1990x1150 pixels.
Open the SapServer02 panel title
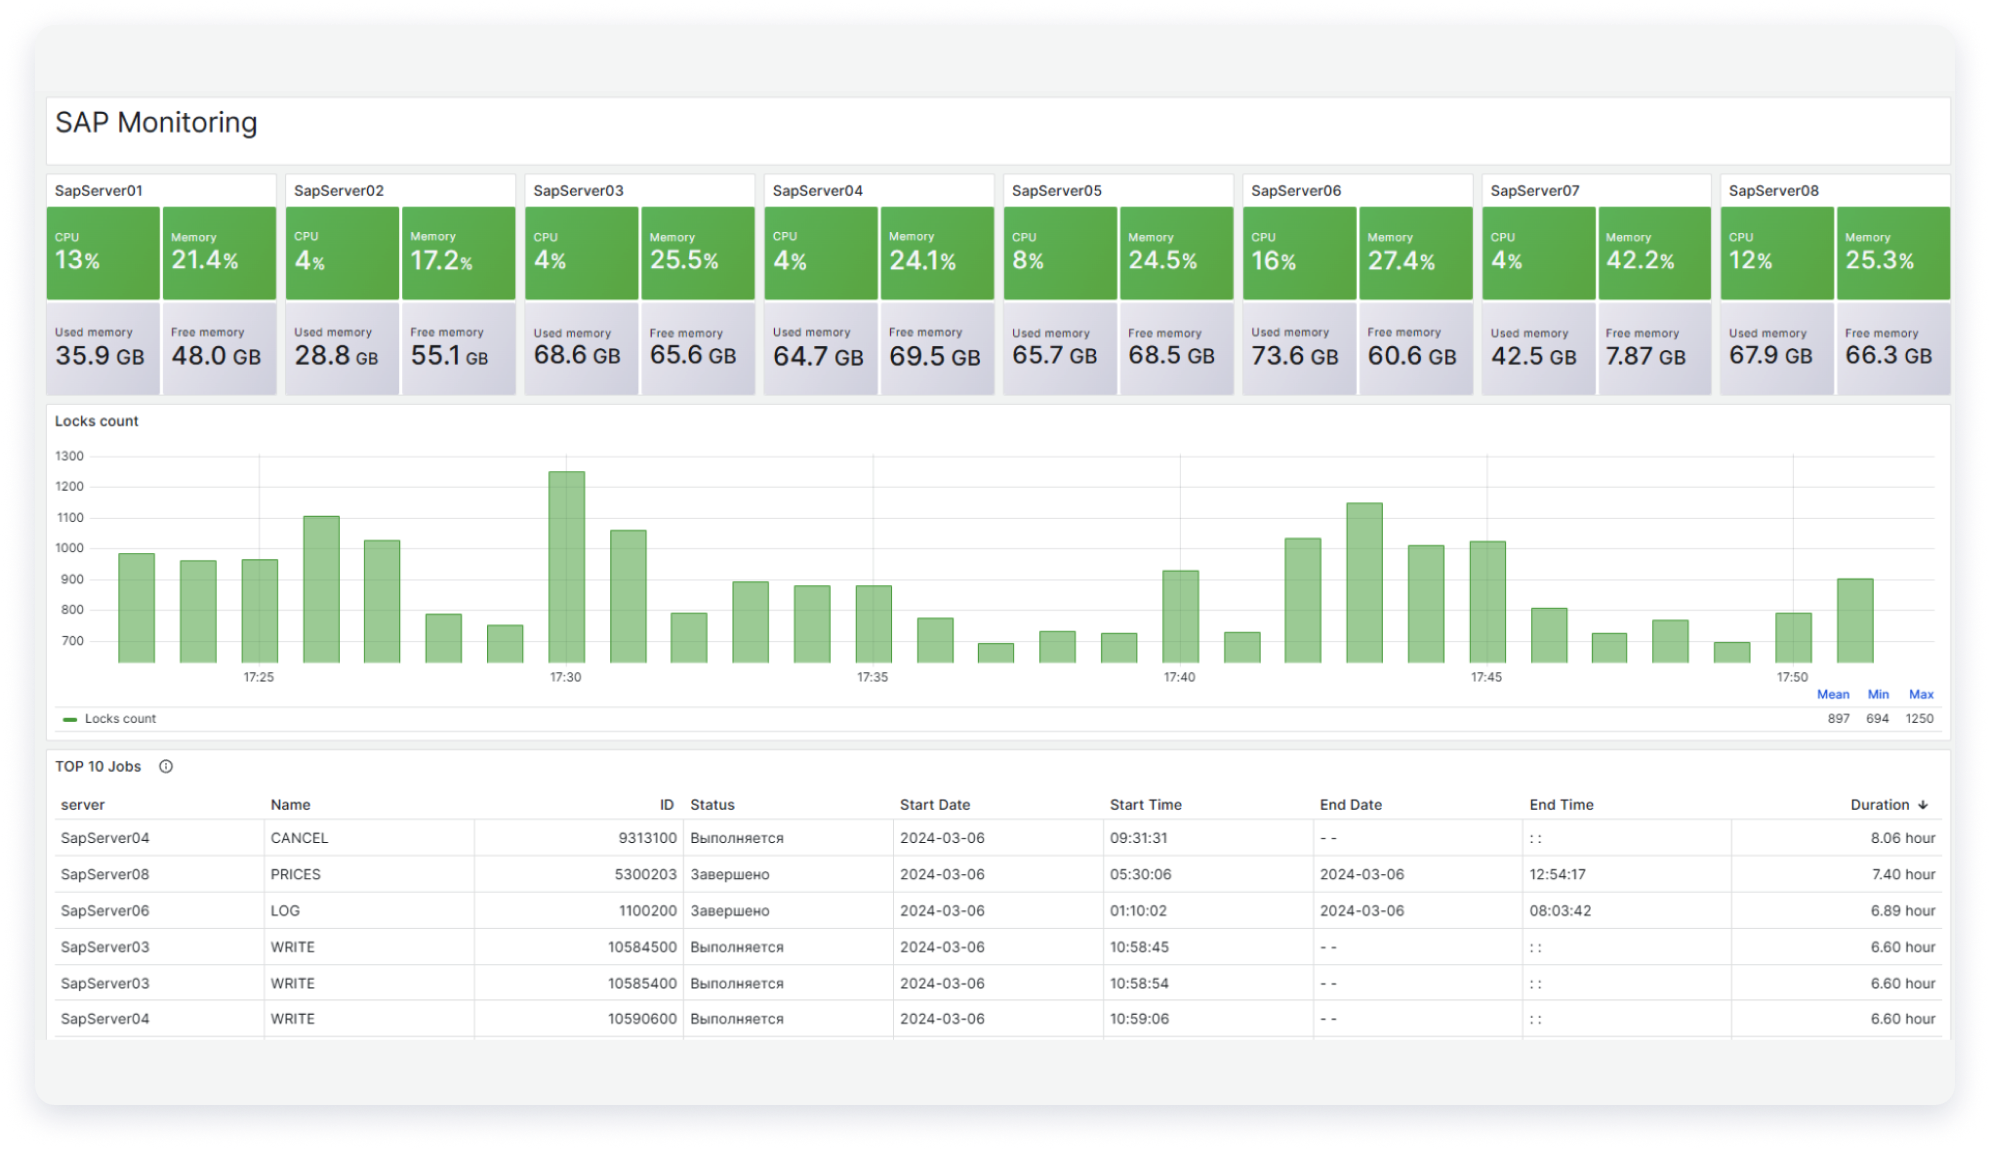tap(339, 190)
